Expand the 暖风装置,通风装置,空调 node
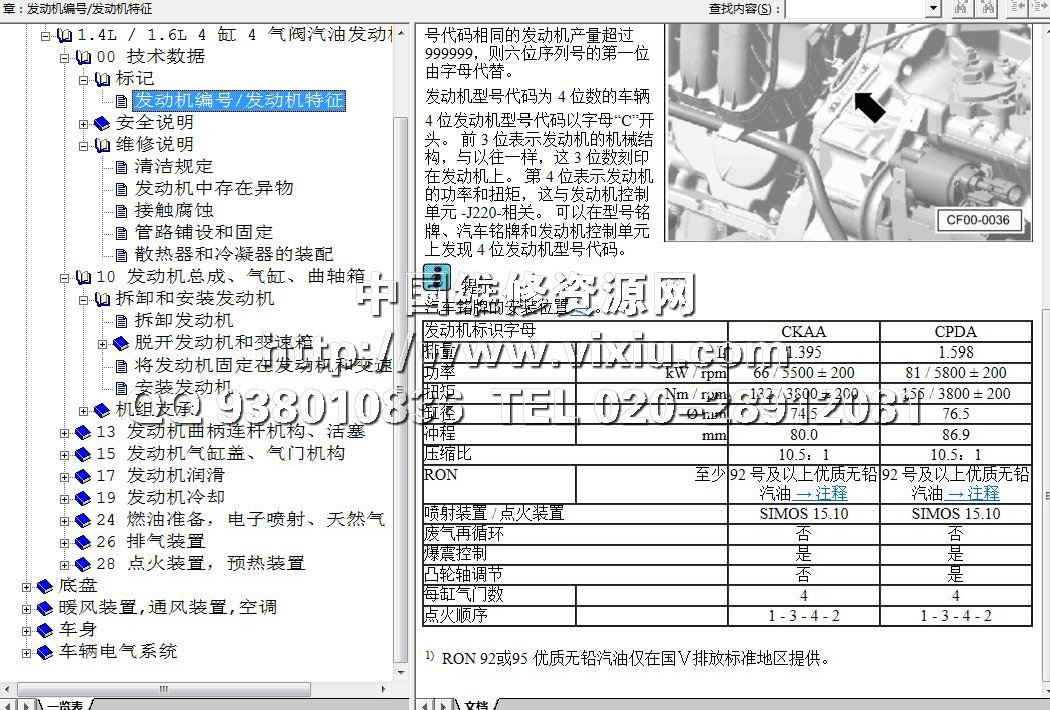 click(27, 607)
